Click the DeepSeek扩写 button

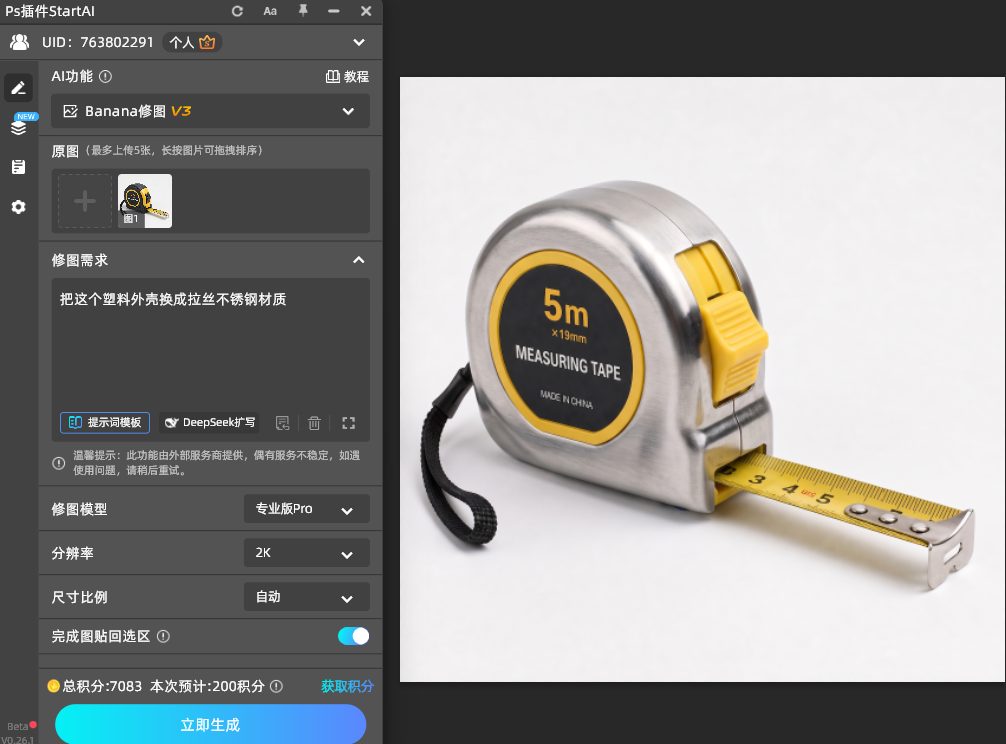(209, 423)
